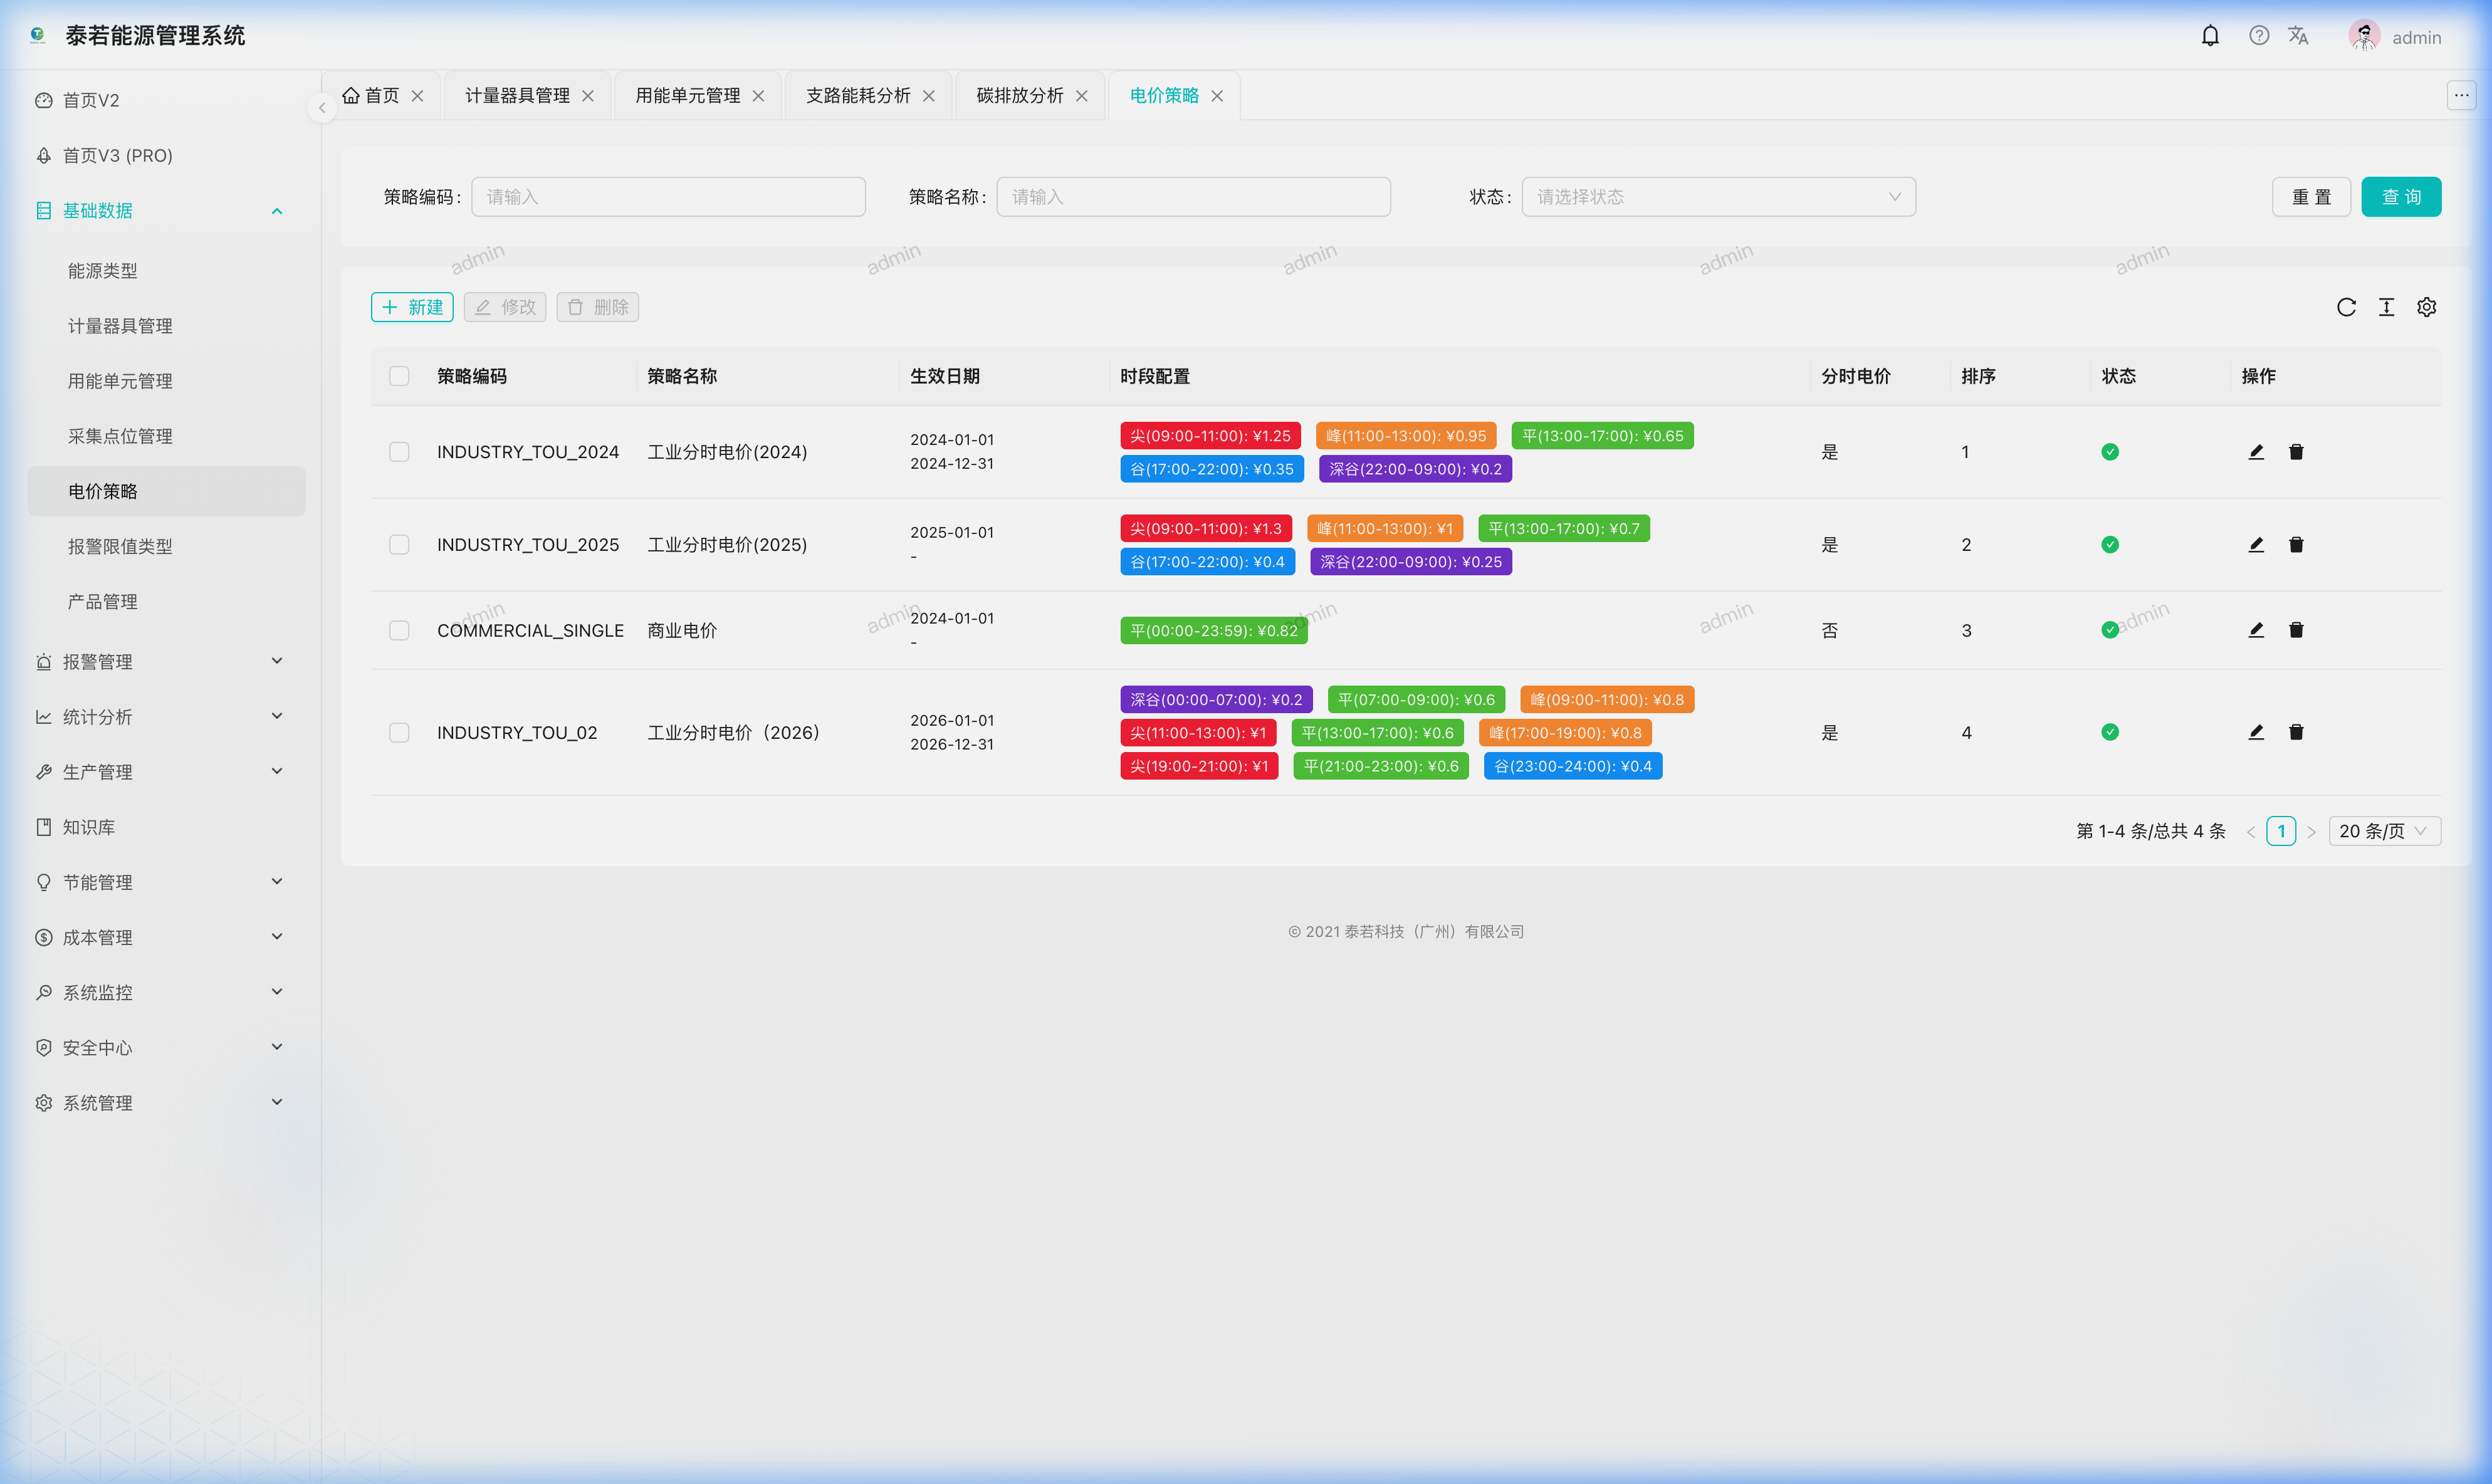Click the table density height icon
Image resolution: width=2492 pixels, height=1484 pixels.
(2386, 307)
